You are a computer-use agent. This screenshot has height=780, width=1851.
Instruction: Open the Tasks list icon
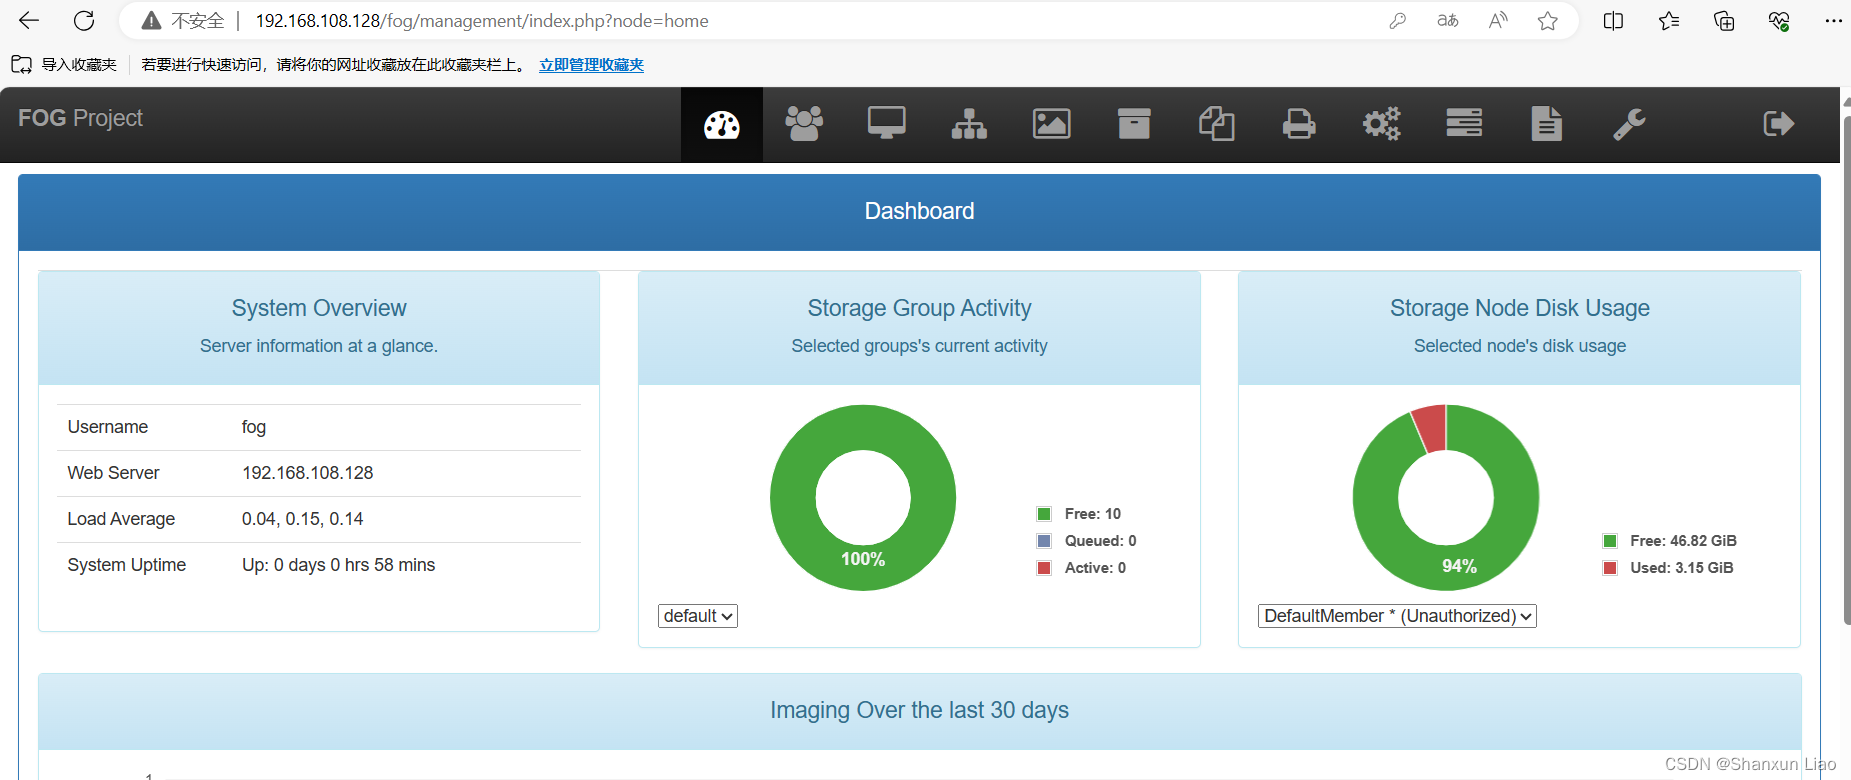pos(1464,123)
